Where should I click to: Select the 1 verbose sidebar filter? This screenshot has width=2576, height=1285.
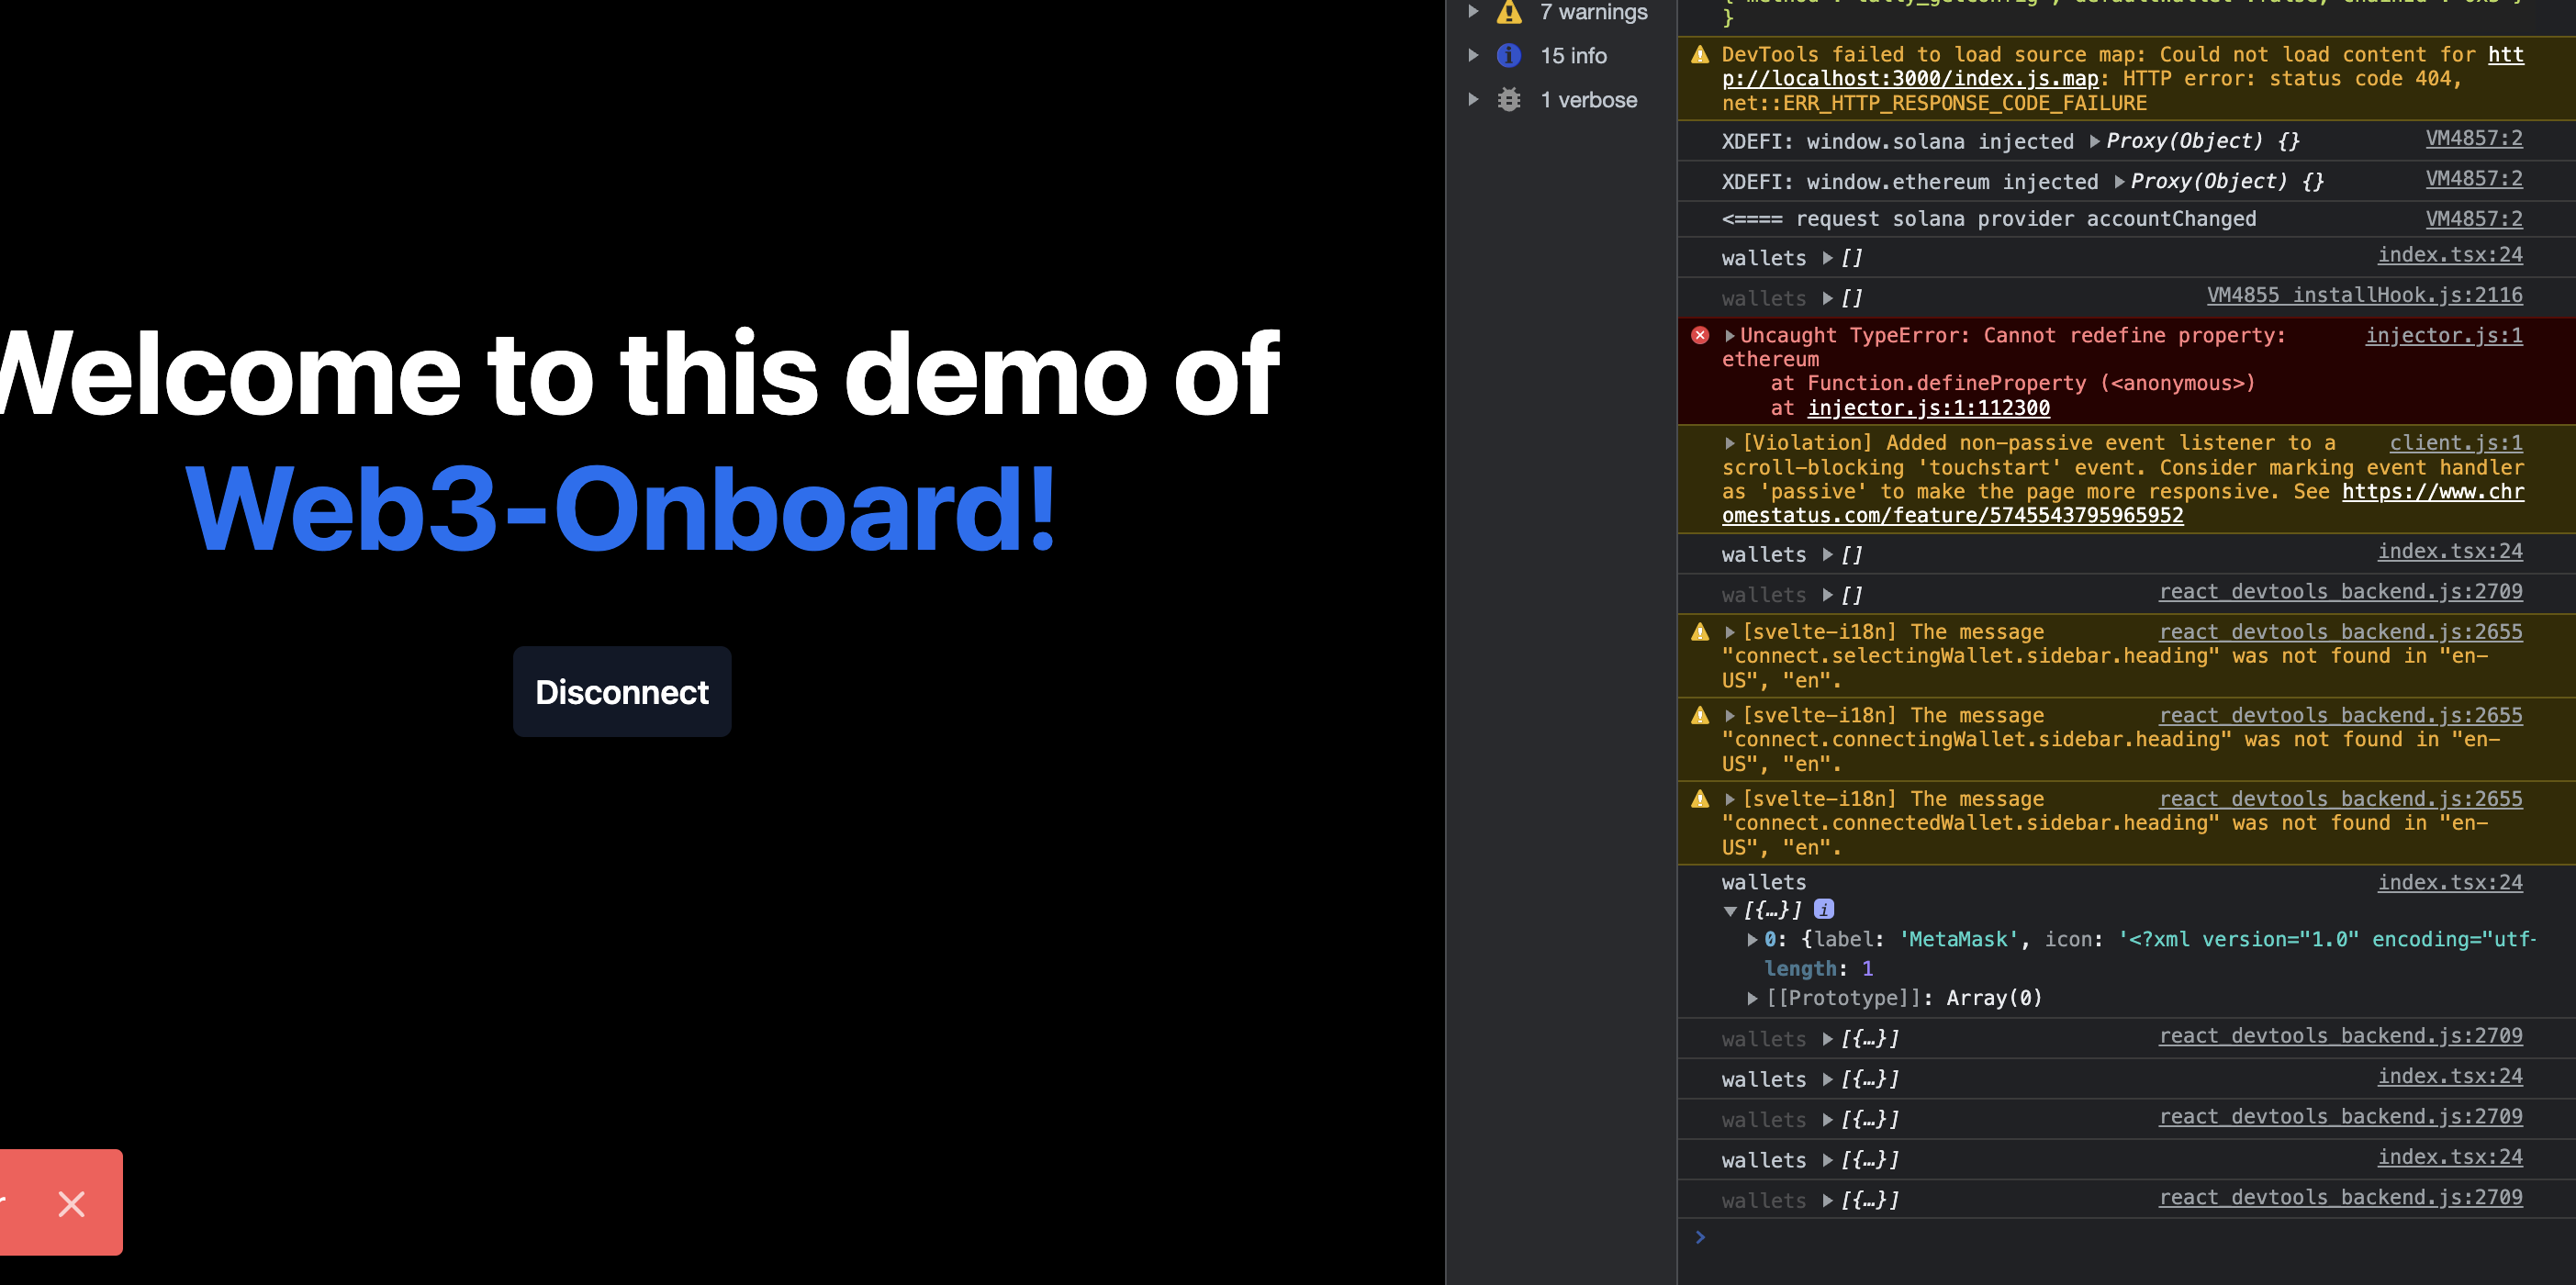click(1588, 100)
